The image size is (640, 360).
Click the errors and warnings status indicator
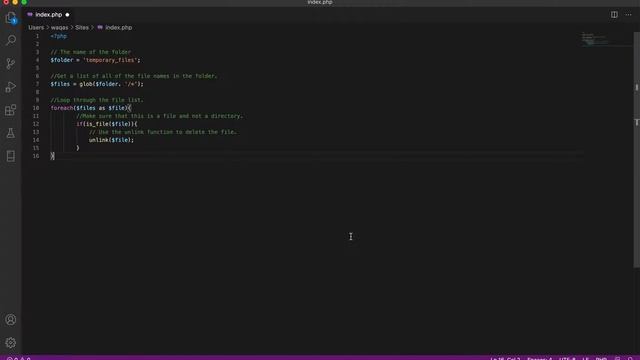coord(18,358)
